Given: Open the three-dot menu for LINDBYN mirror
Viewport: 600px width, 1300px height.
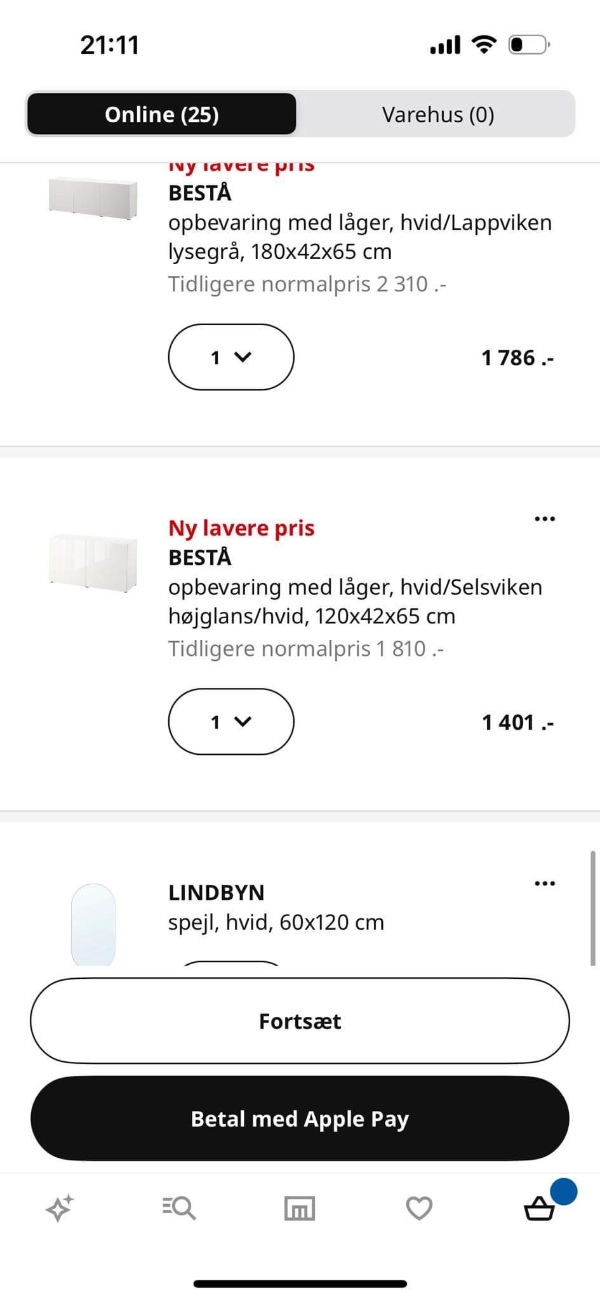Looking at the screenshot, I should (x=545, y=883).
